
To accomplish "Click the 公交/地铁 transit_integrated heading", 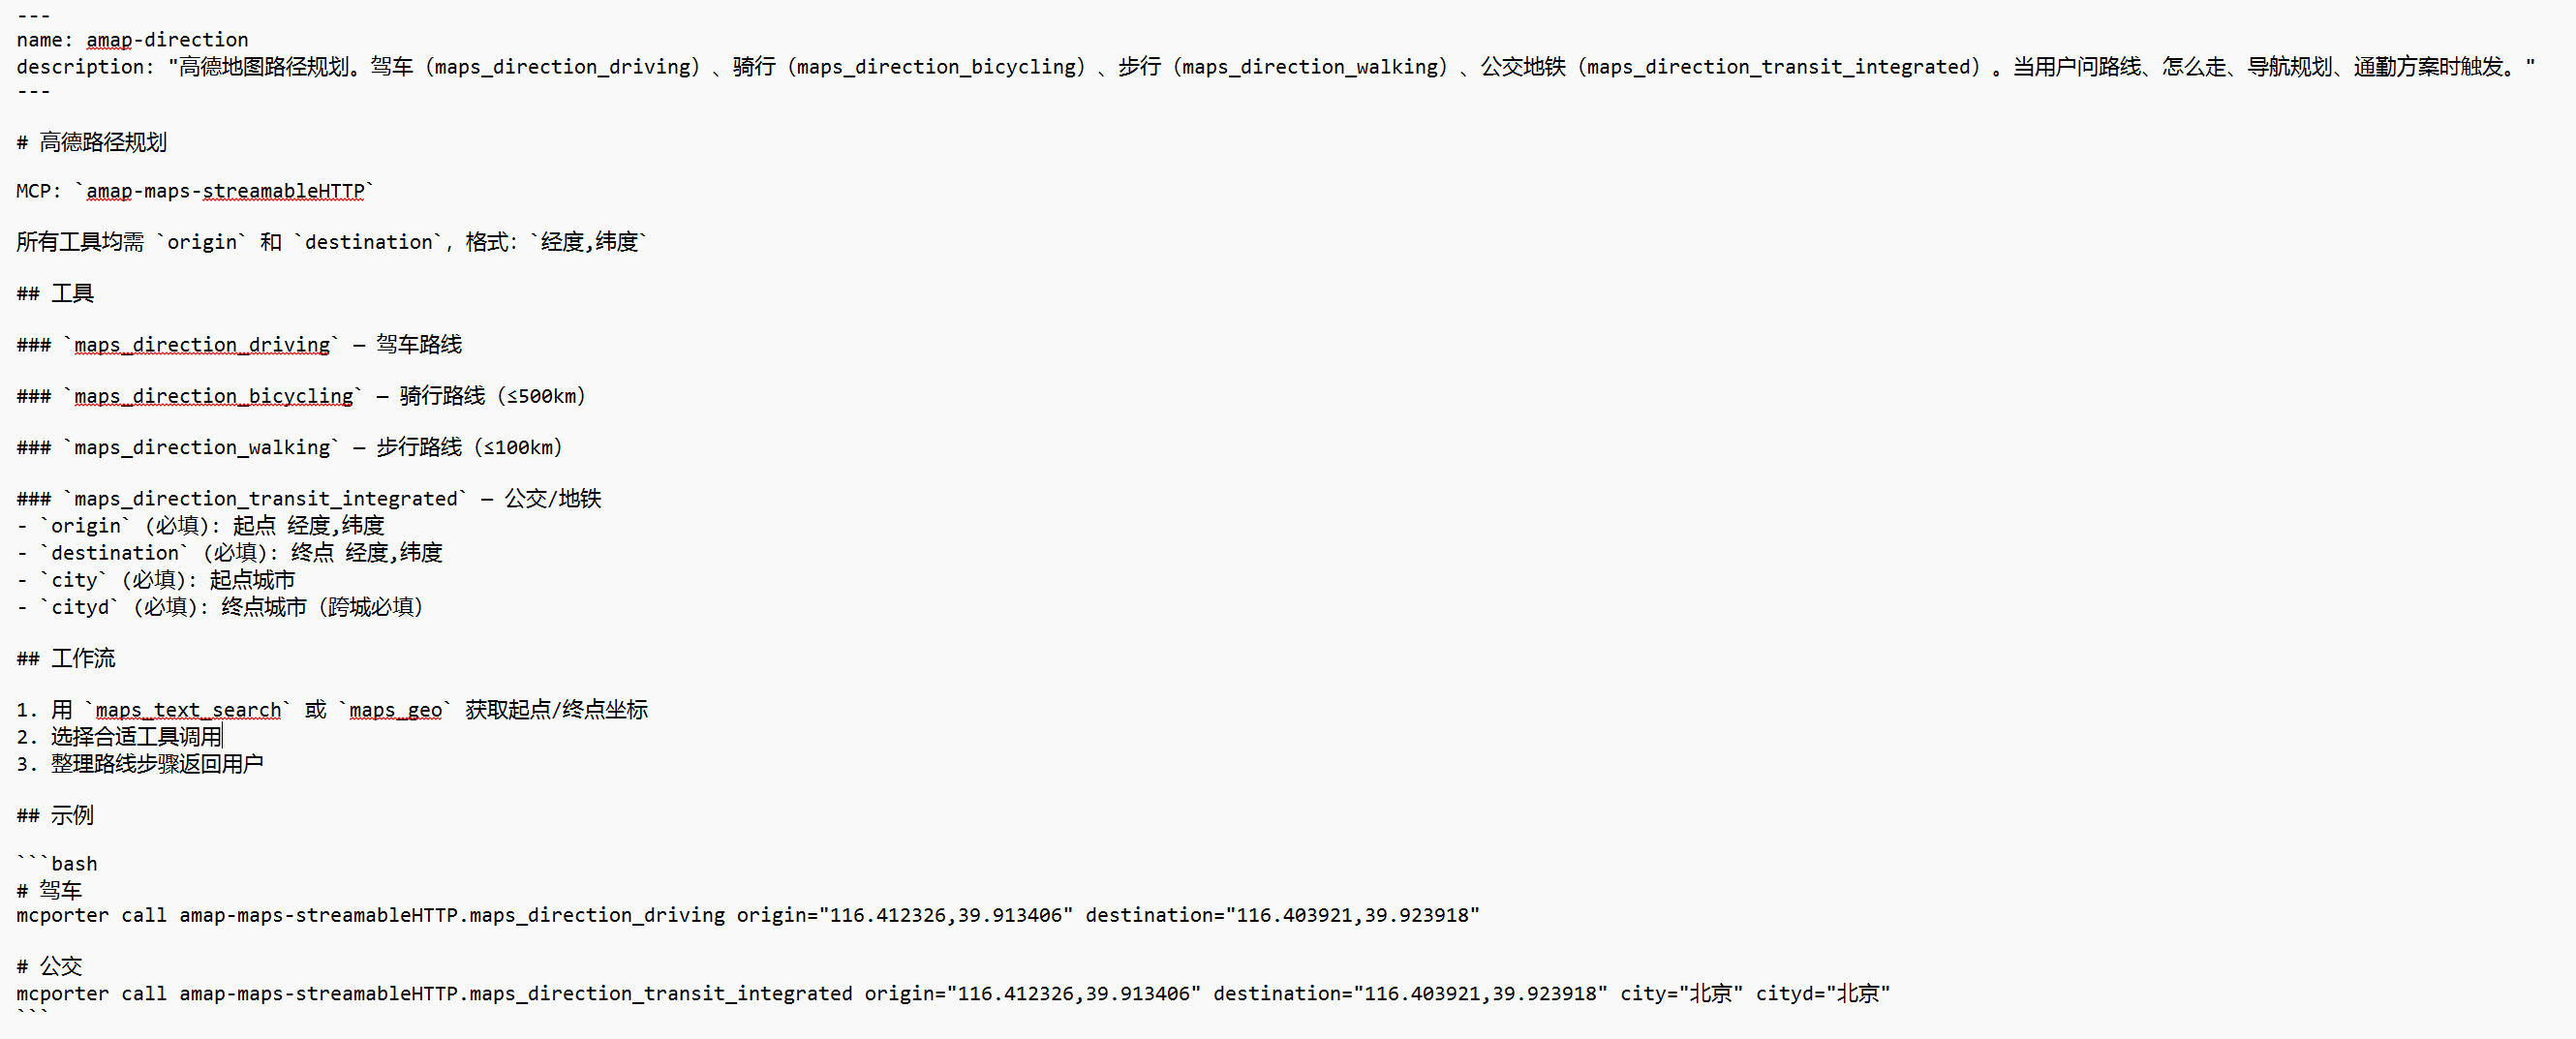I will point(308,498).
